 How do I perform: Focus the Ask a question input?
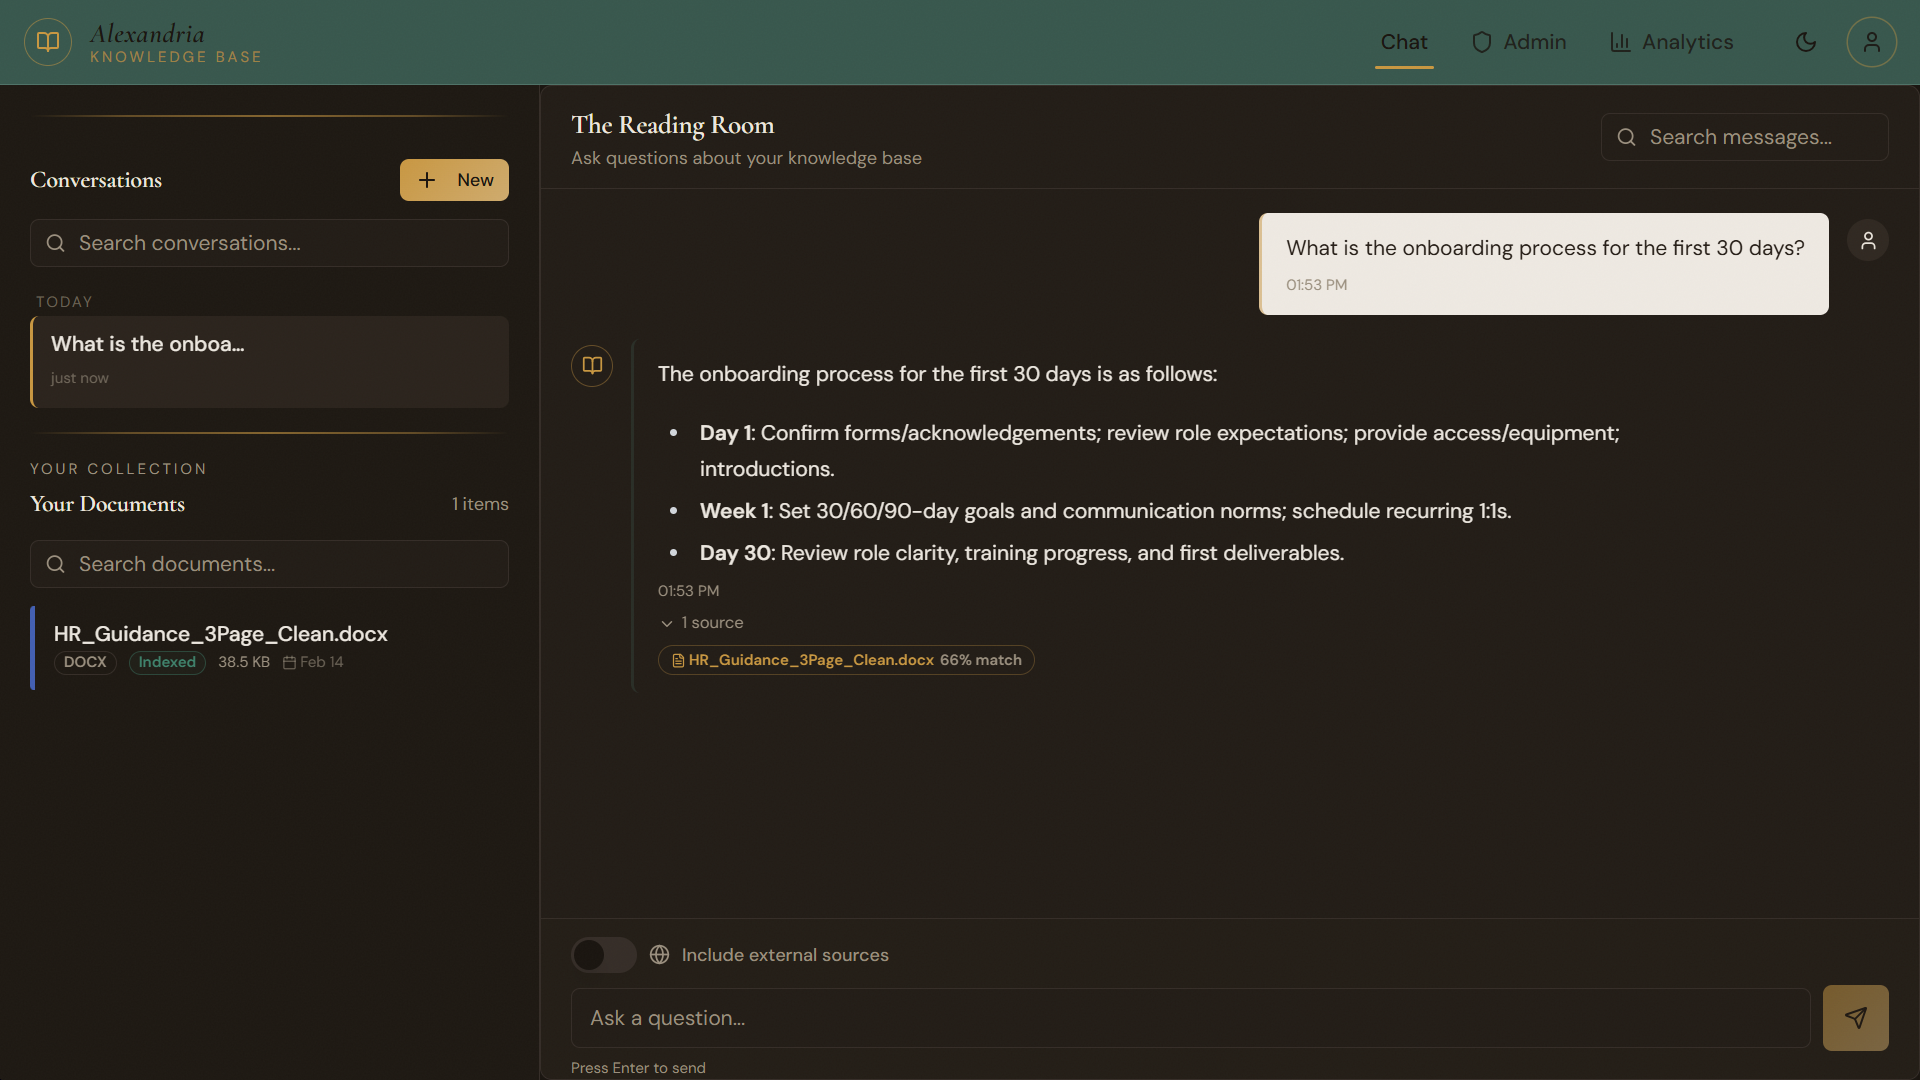1190,1018
